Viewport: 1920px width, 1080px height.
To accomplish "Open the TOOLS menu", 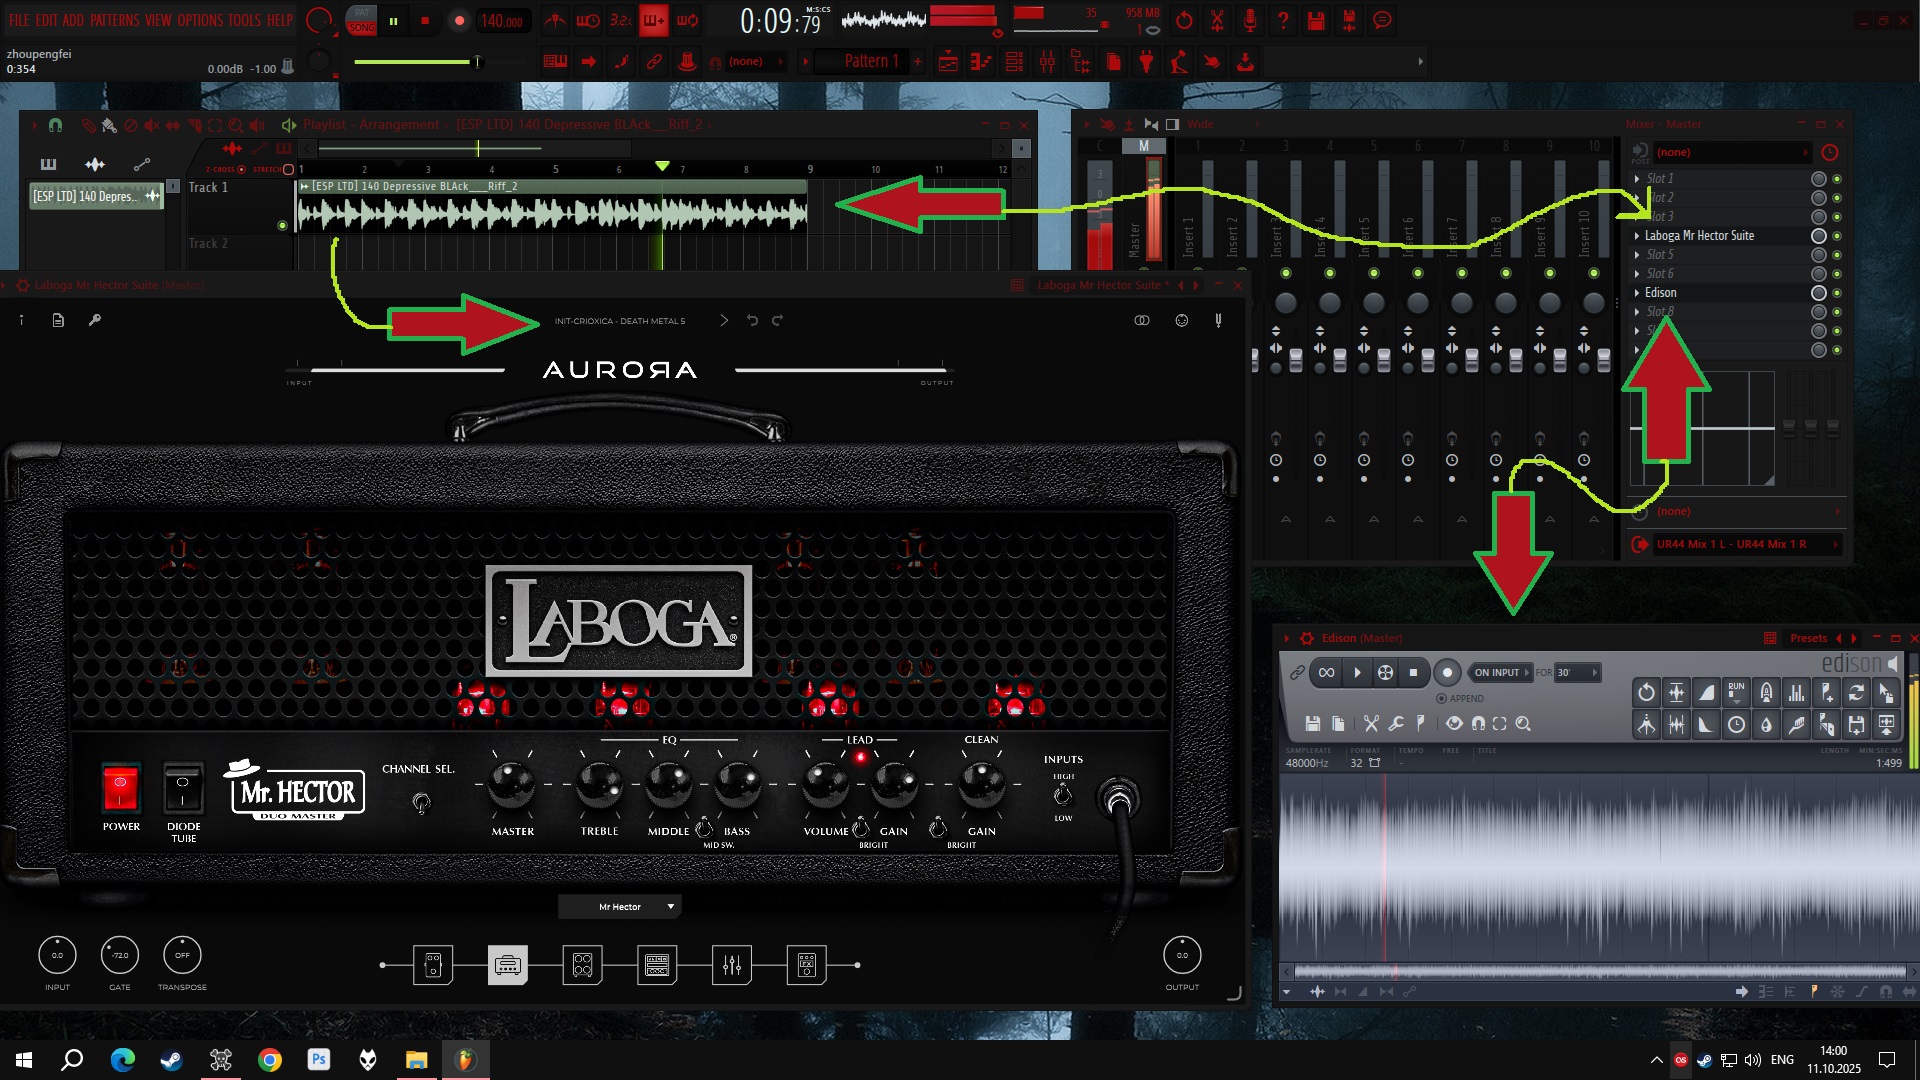I will point(244,20).
